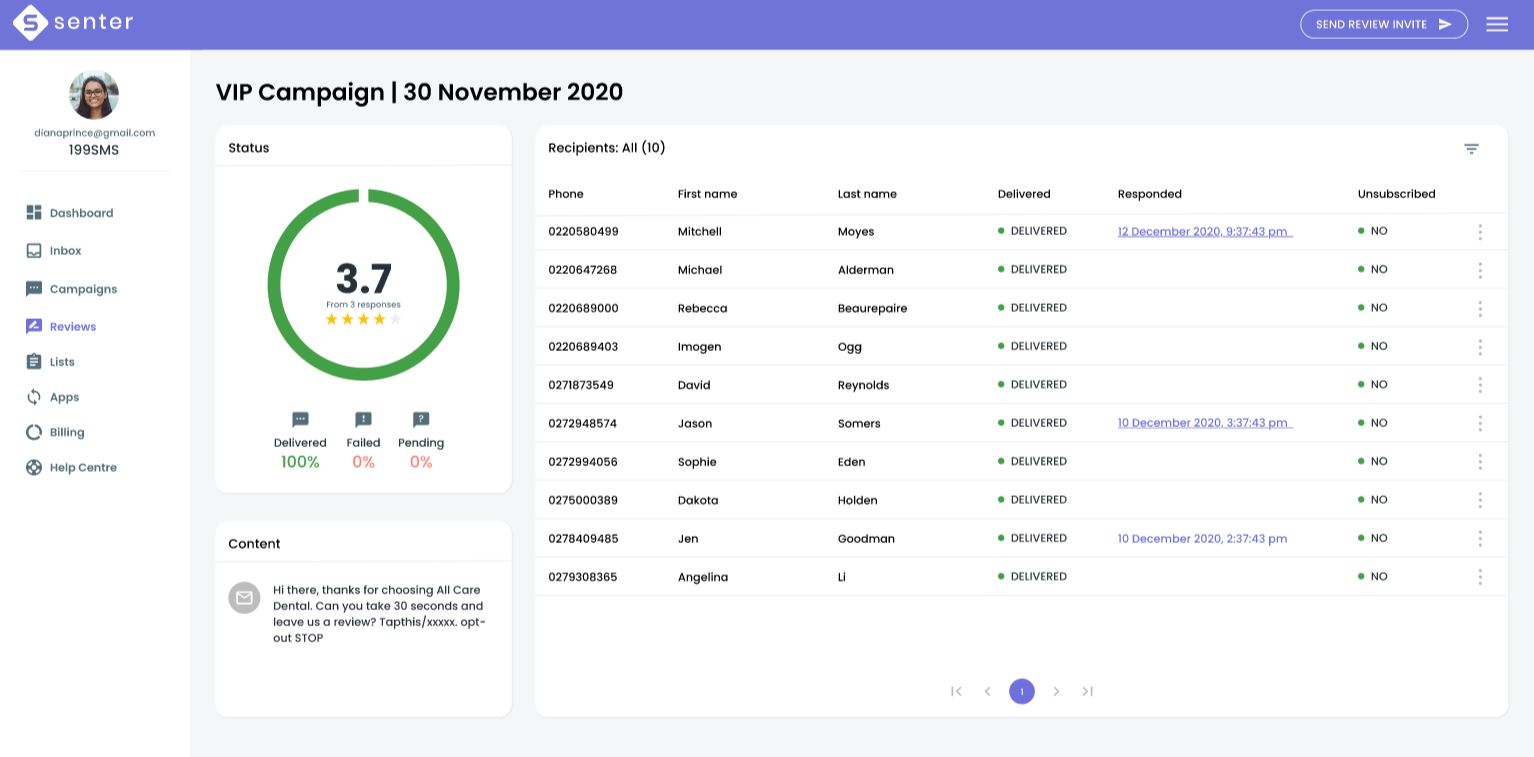Select page 1 in pagination

tap(1021, 691)
